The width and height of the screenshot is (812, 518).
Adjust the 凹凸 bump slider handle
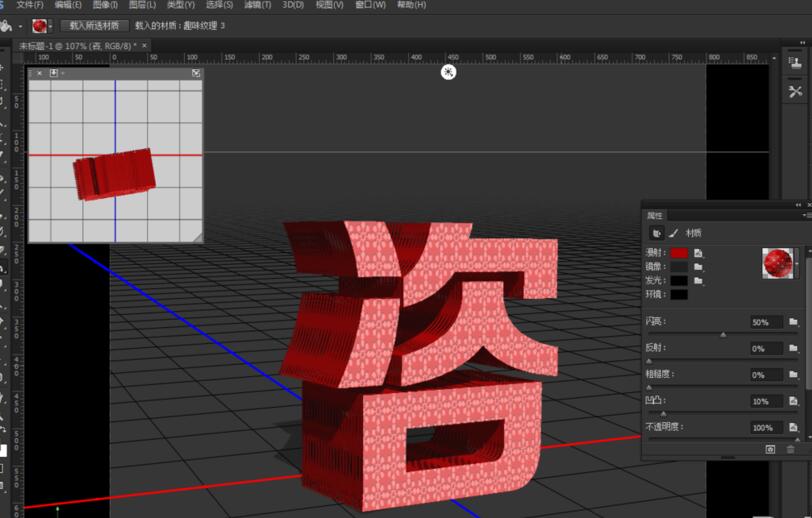(663, 413)
